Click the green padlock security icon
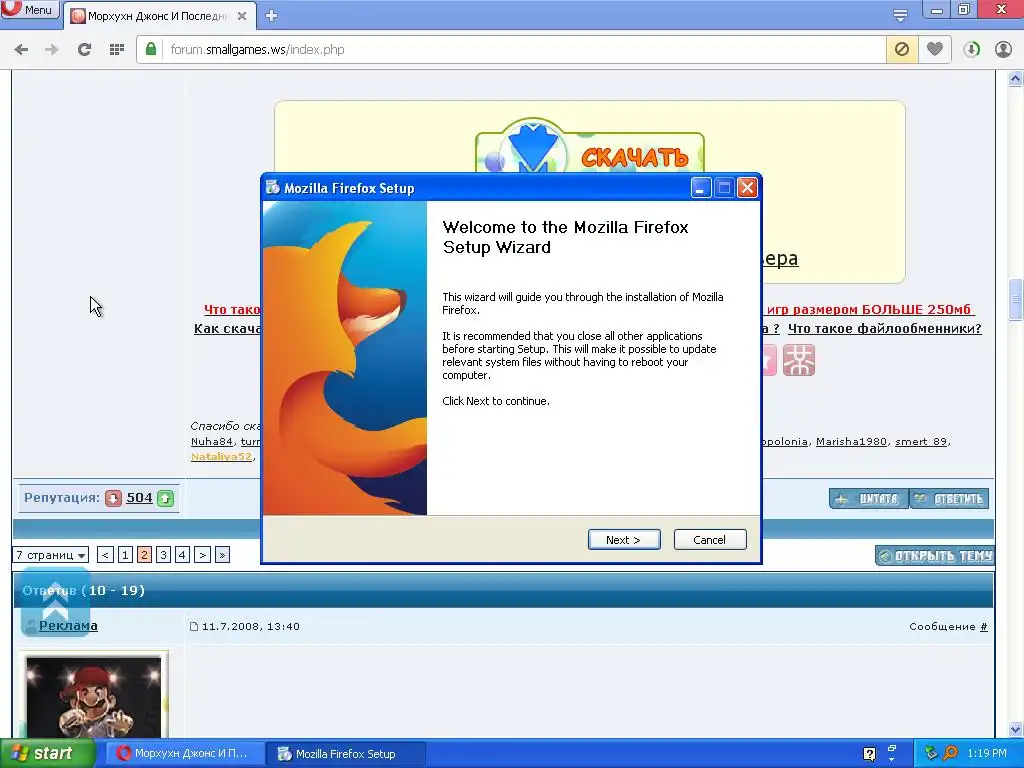The height and width of the screenshot is (768, 1024). (x=151, y=49)
